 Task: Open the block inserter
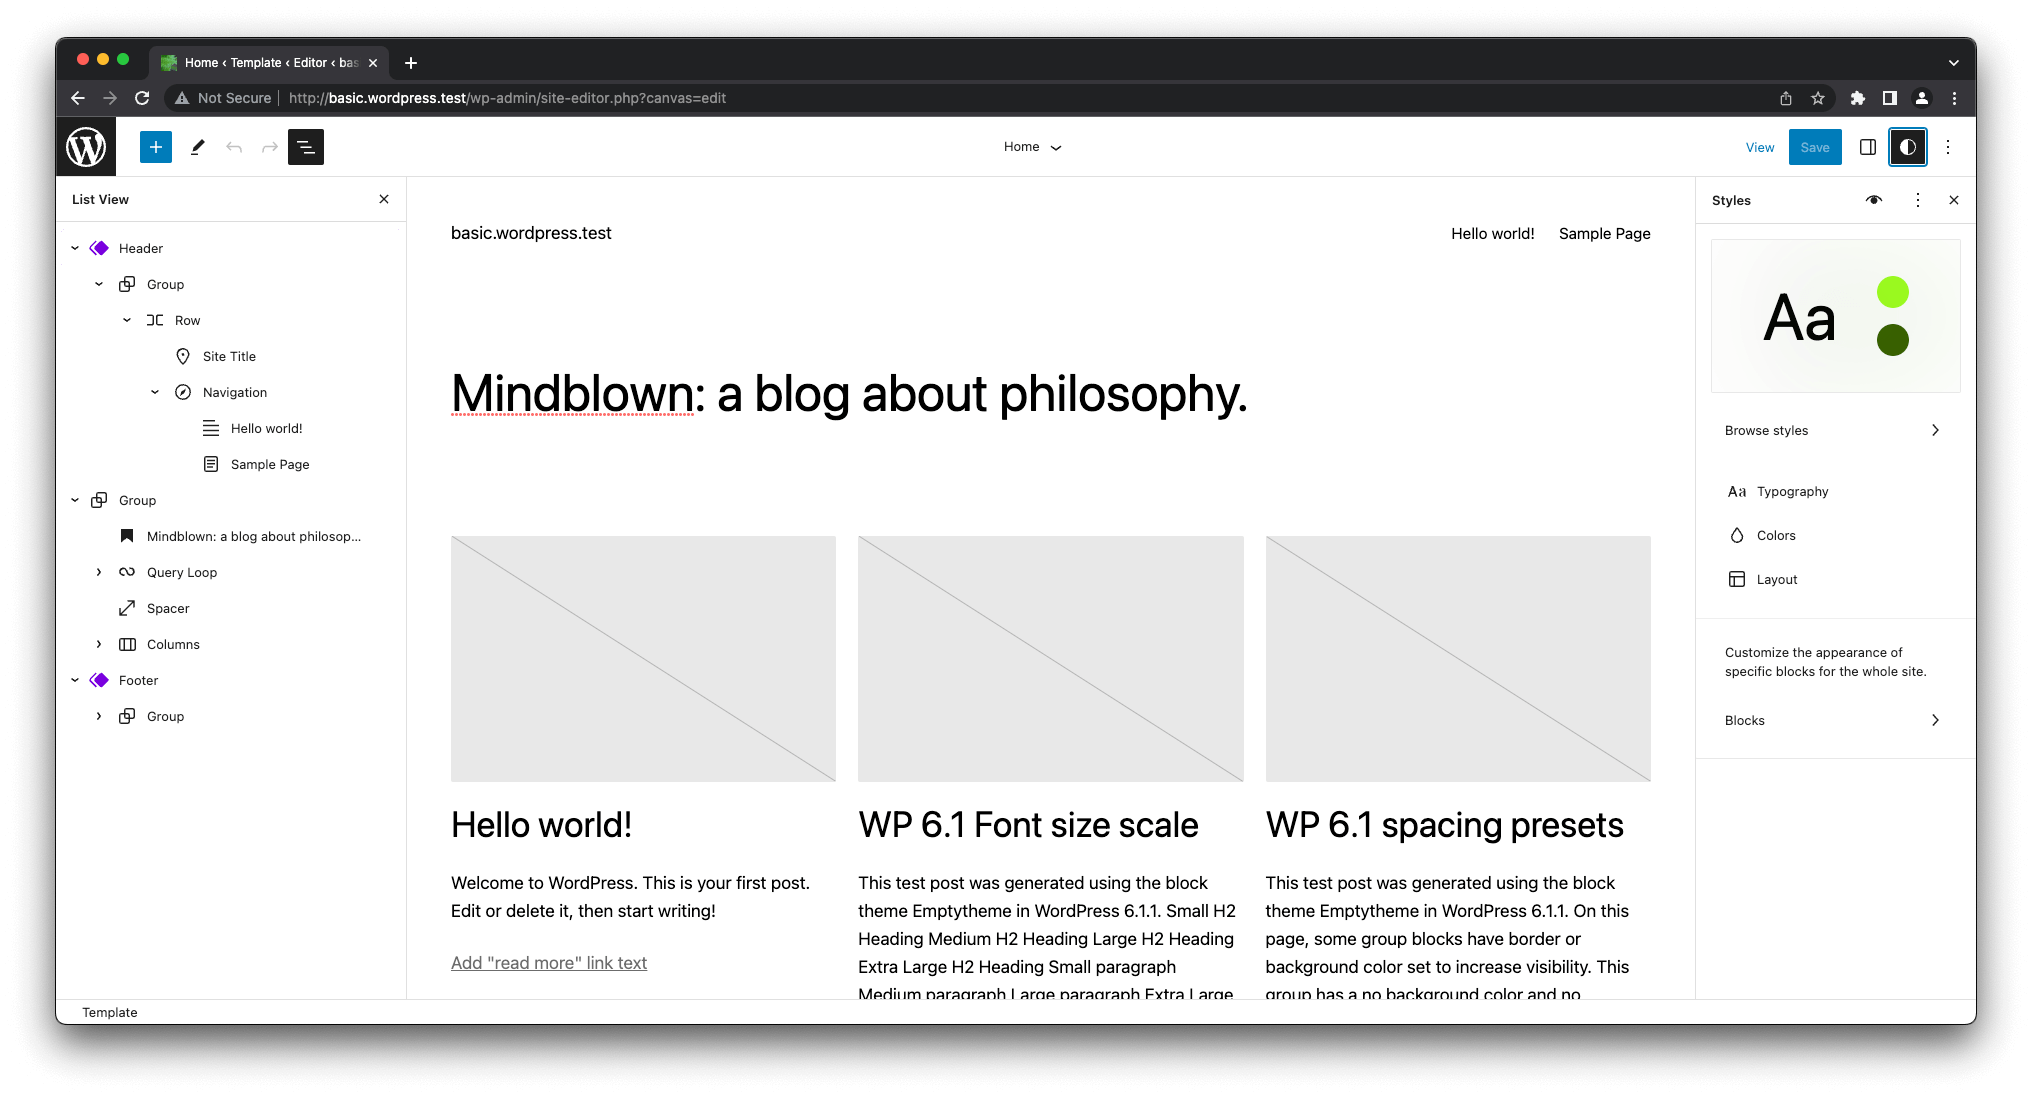click(x=155, y=147)
